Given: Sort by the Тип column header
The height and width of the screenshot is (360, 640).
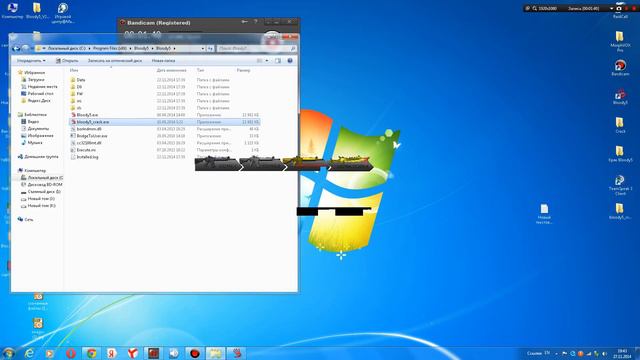Looking at the screenshot, I should (x=200, y=70).
